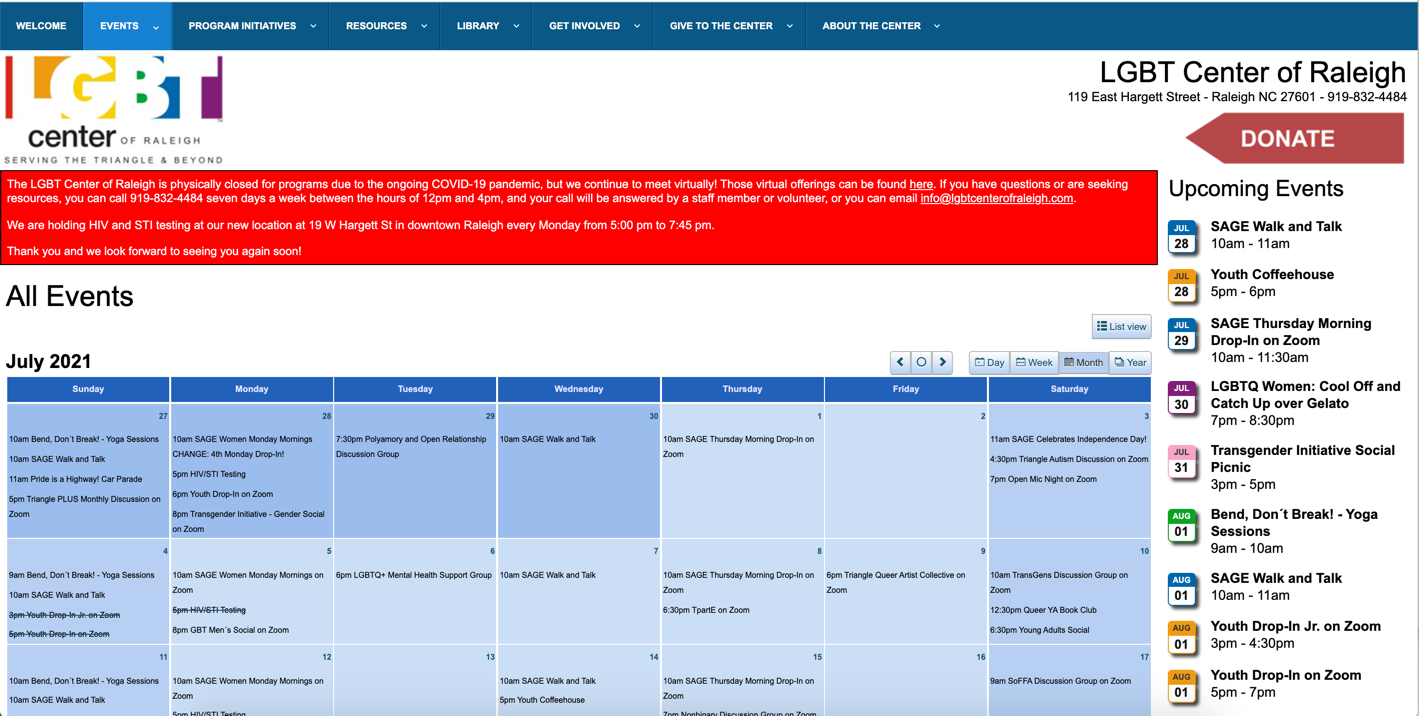Open Youth Coffeehouse upcoming event
The width and height of the screenshot is (1419, 716).
pos(1272,275)
